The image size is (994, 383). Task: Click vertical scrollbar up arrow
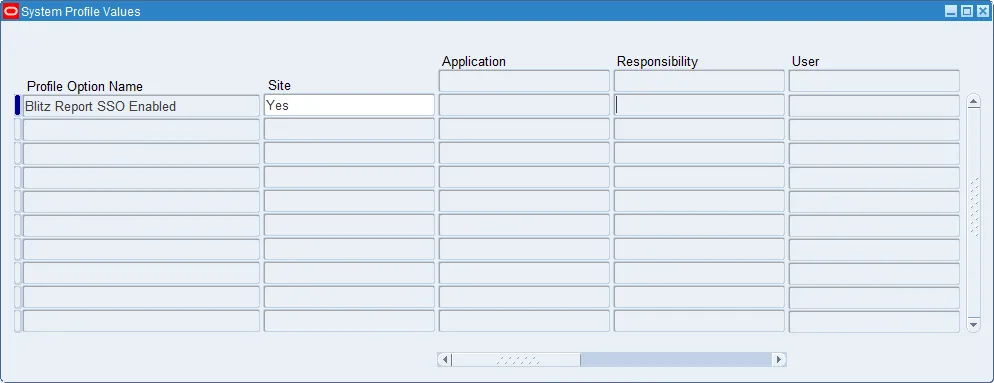coord(974,101)
